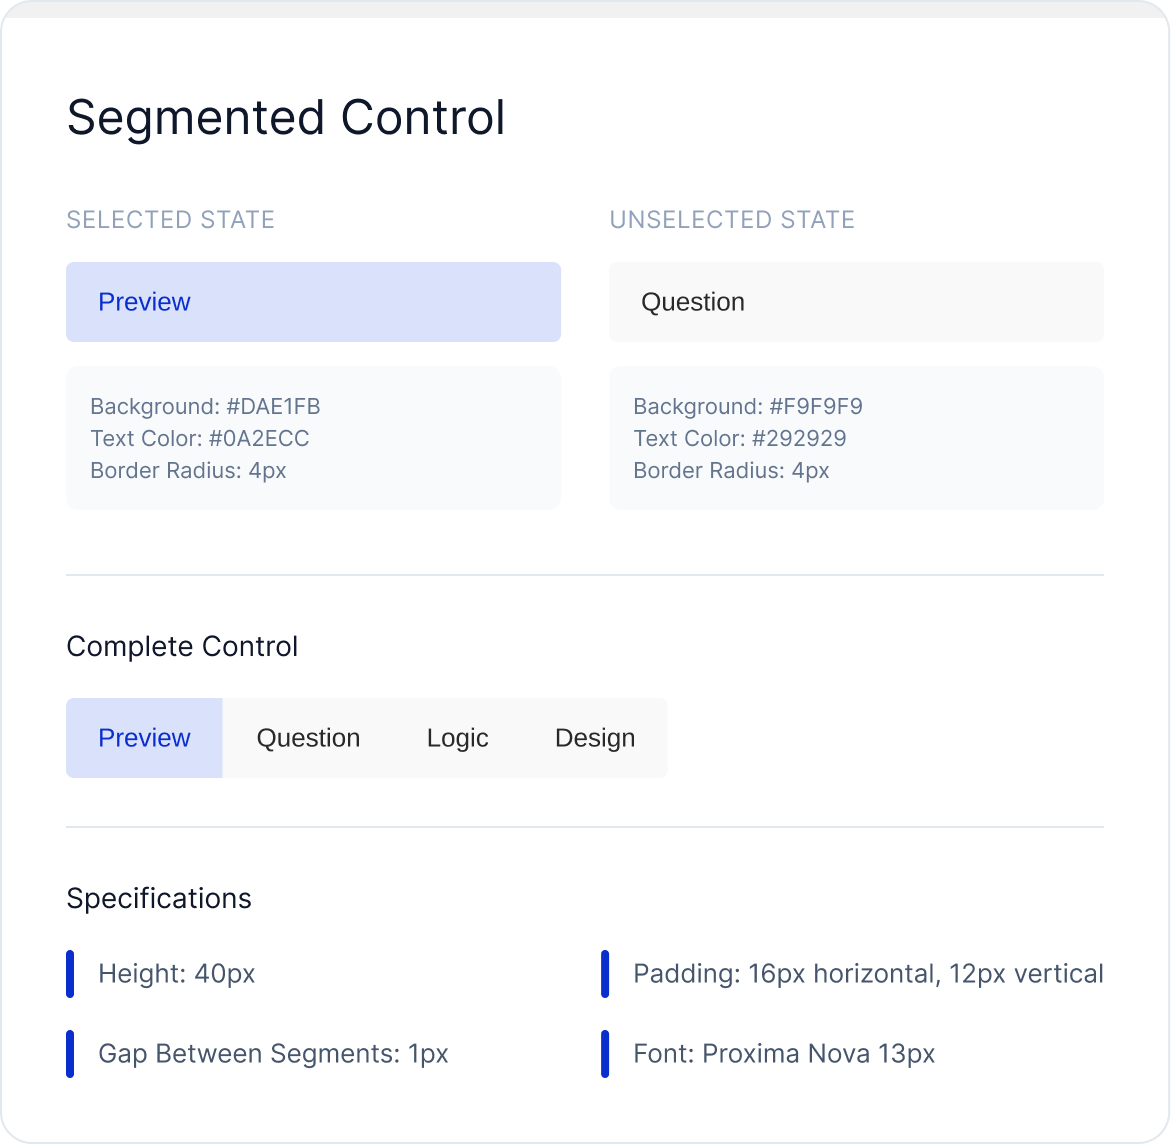Click the Preview sample under Selected State
Viewport: 1171px width, 1144px height.
[x=313, y=302]
